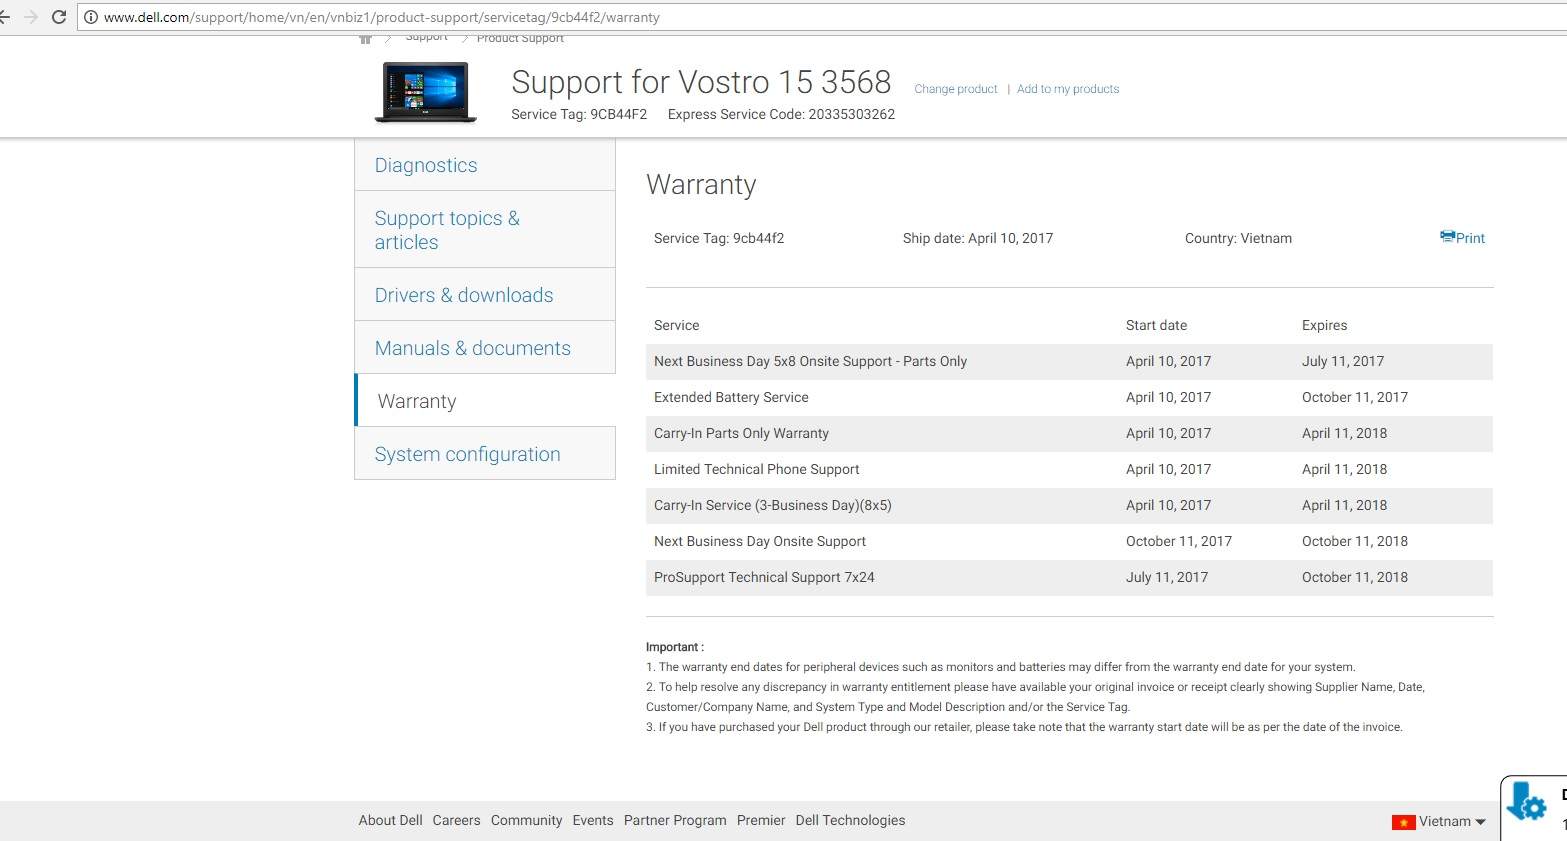Screen dimensions: 1567x841
Task: Select 'Country: Vietnam' text
Action: tap(1238, 238)
